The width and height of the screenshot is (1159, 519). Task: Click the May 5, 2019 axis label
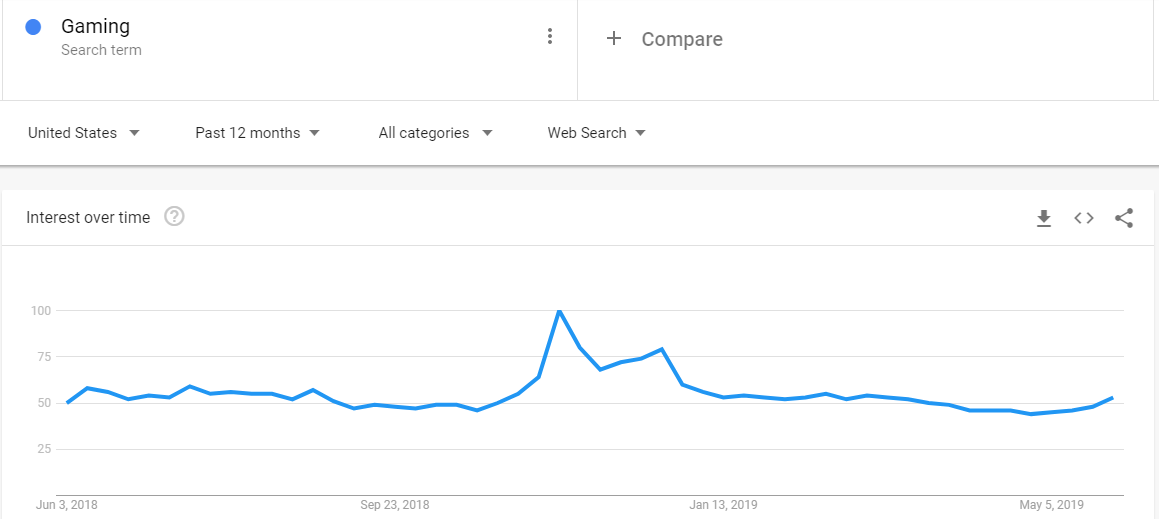tap(1052, 506)
